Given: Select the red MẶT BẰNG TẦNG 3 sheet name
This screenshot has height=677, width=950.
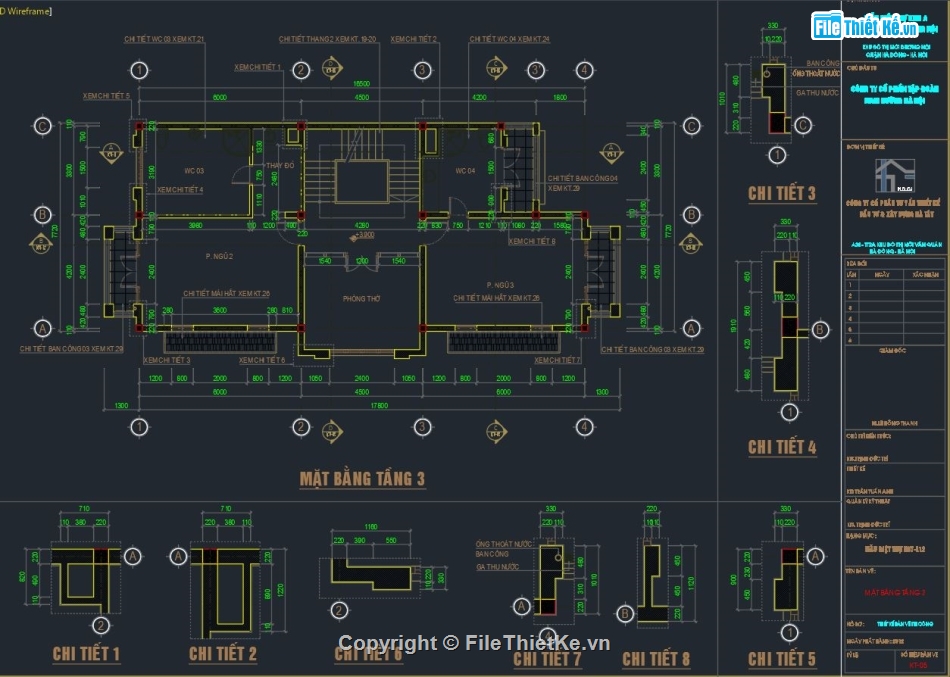Looking at the screenshot, I should pyautogui.click(x=894, y=592).
